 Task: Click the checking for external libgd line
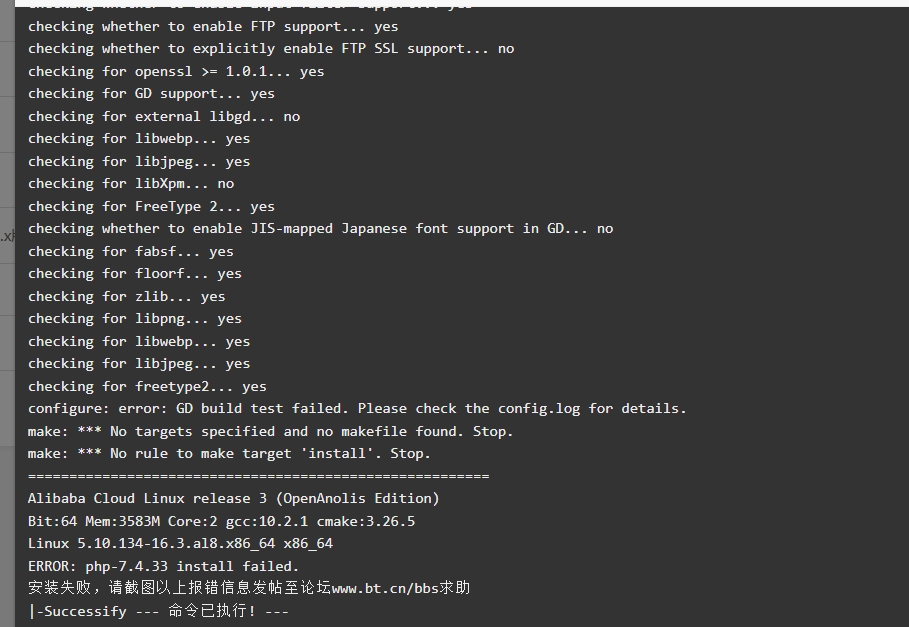pos(164,116)
